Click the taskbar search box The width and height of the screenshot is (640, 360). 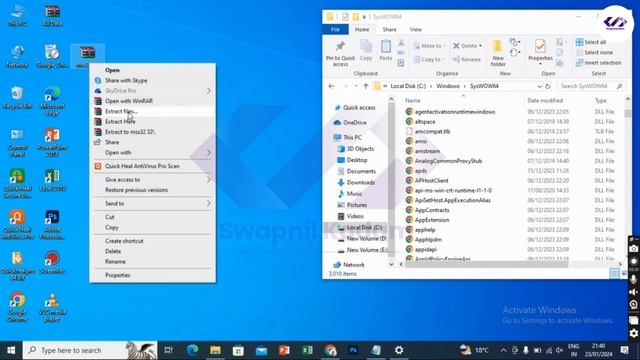coord(90,350)
